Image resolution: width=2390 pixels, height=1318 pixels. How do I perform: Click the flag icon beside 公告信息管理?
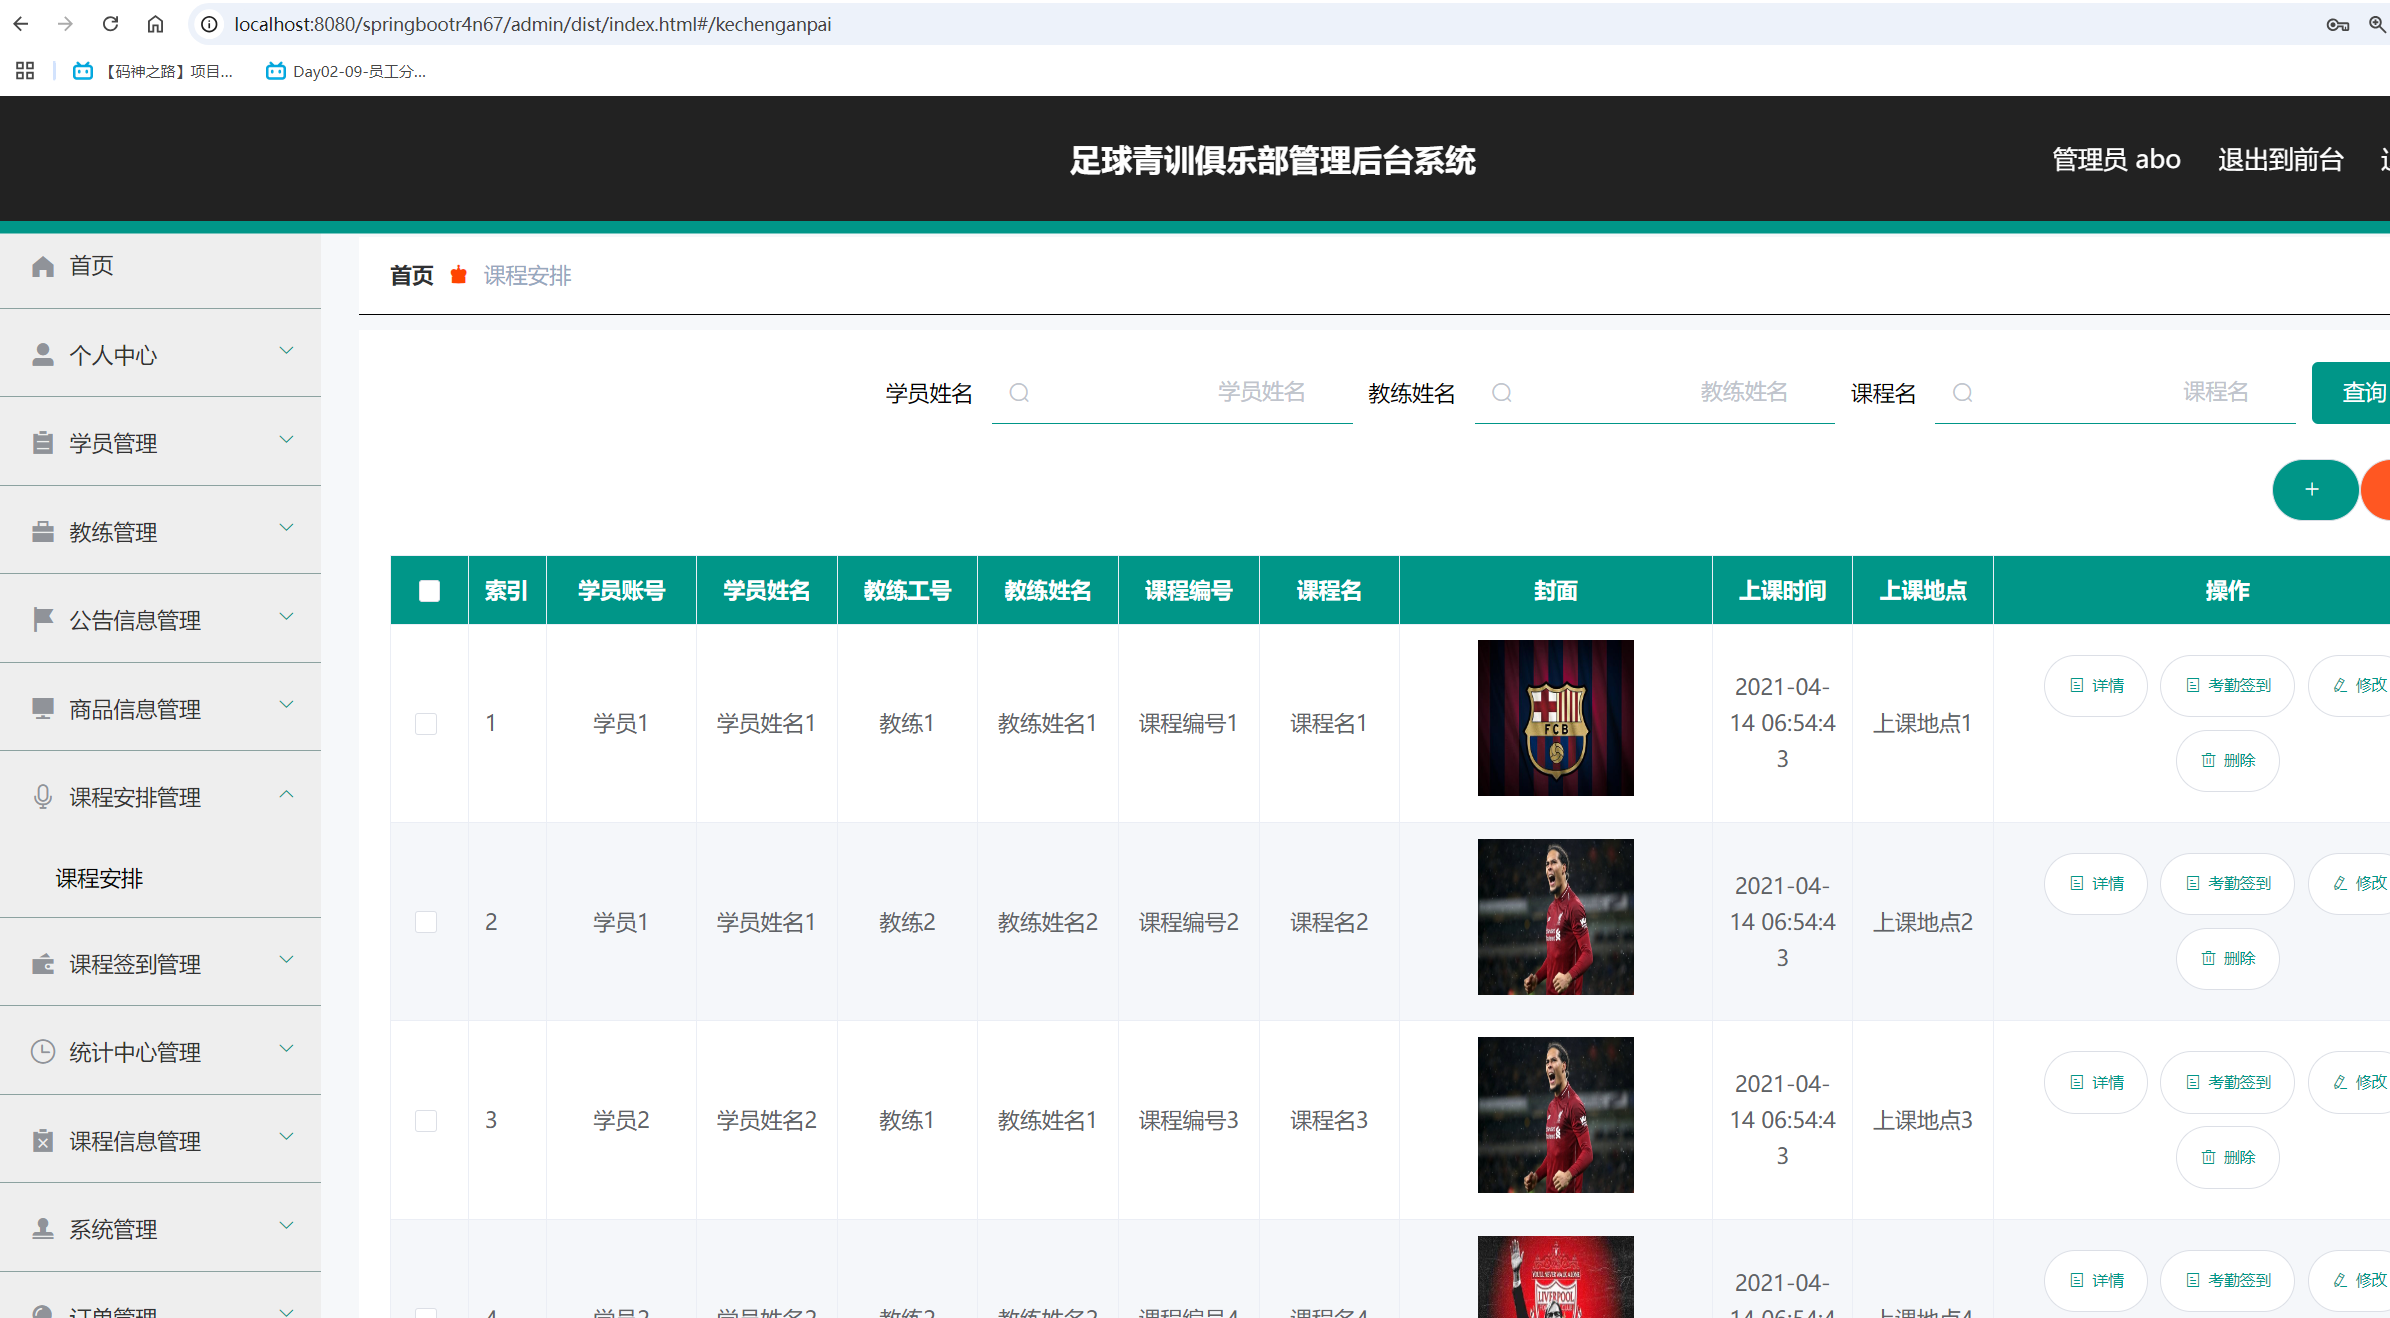click(x=42, y=620)
